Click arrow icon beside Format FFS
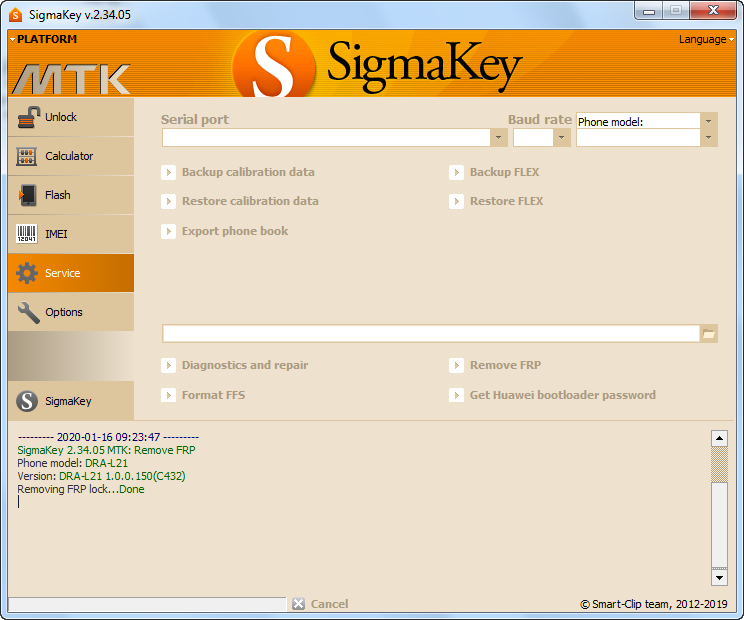The width and height of the screenshot is (744, 620). 168,395
